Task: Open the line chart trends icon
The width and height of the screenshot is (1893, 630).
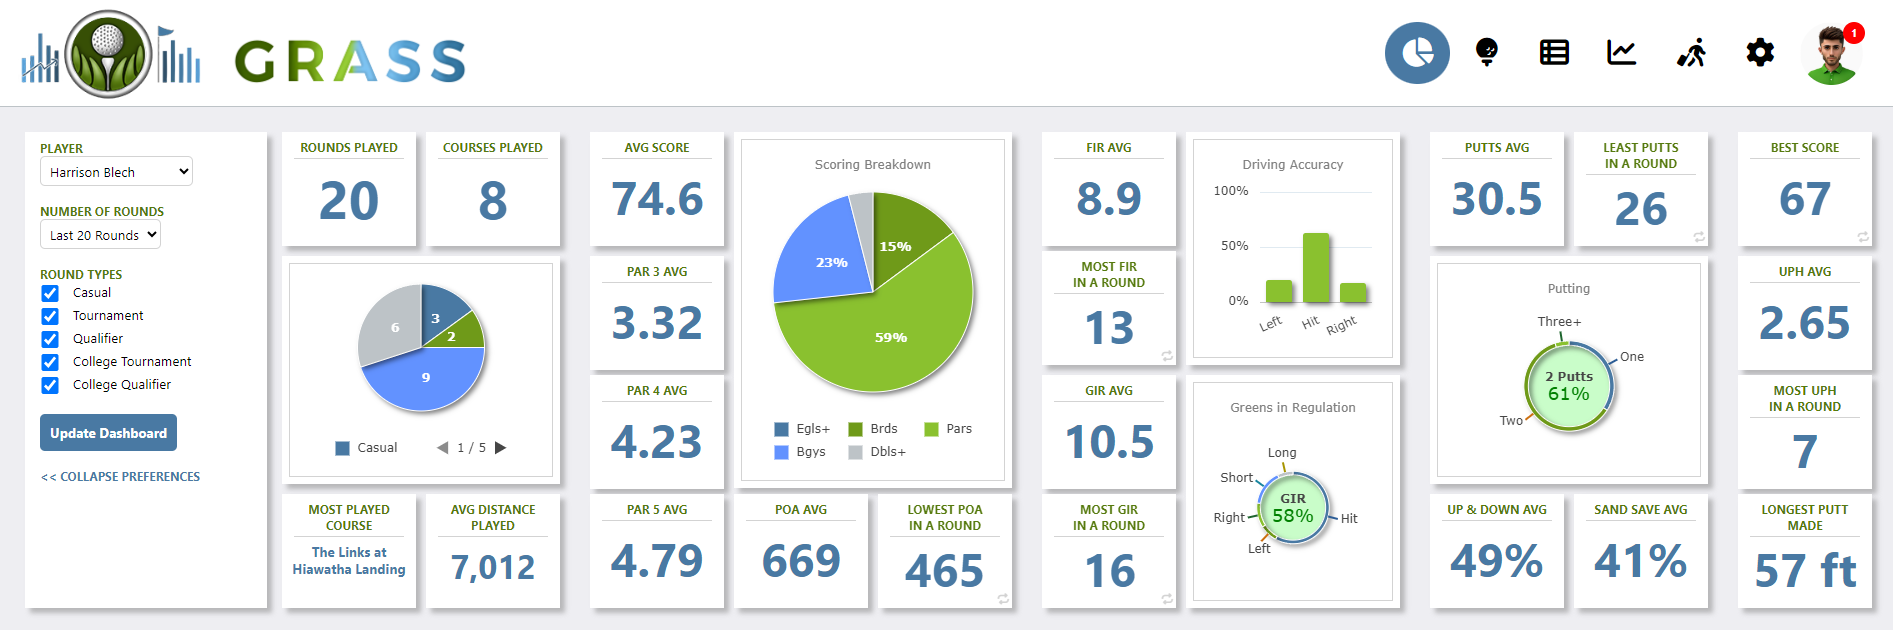Action: coord(1621,52)
